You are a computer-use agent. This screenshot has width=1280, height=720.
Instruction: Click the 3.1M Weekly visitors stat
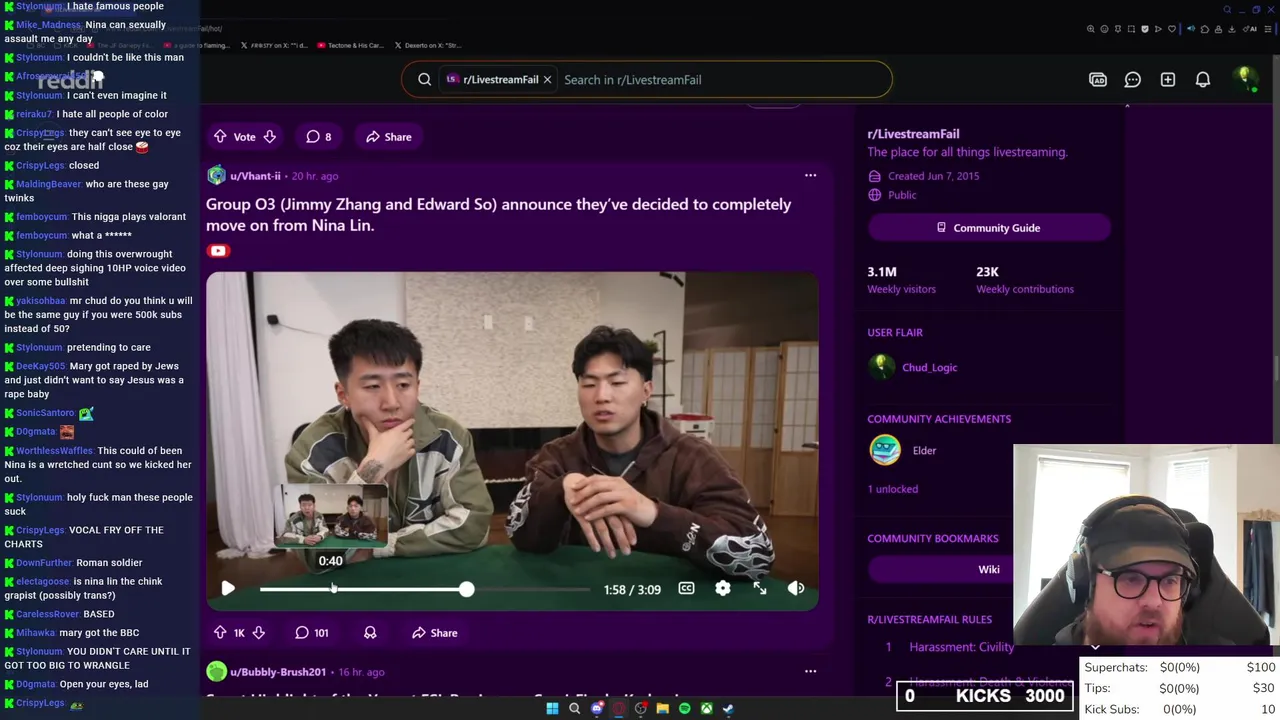901,279
